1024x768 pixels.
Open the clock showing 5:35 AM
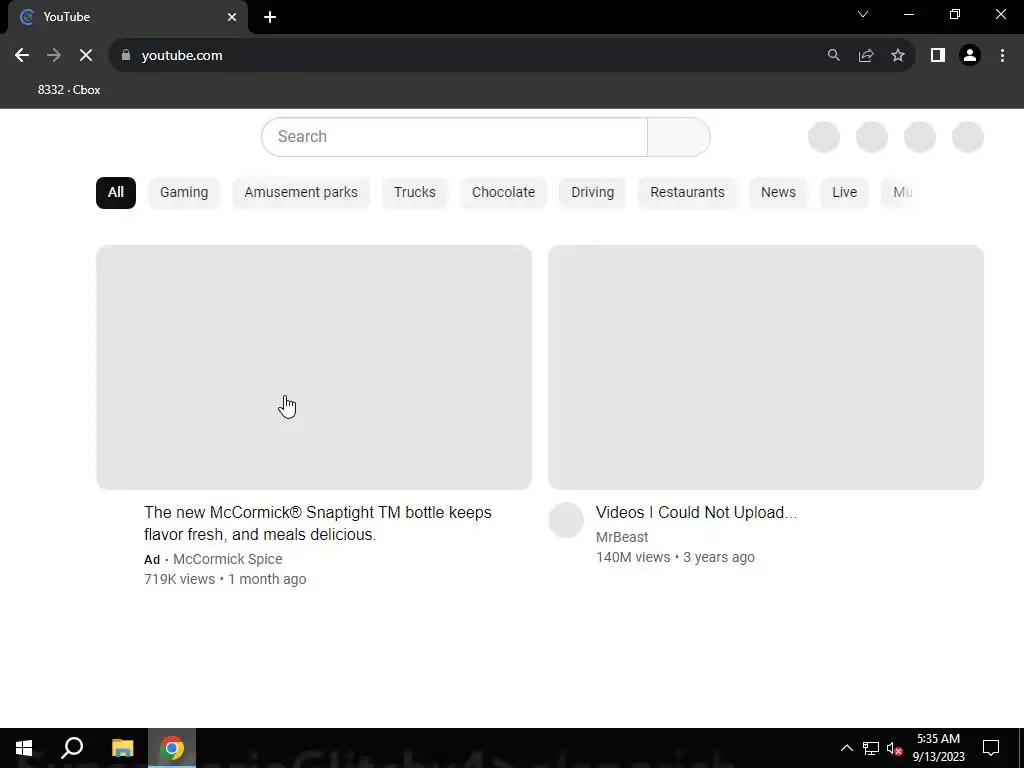(x=938, y=748)
